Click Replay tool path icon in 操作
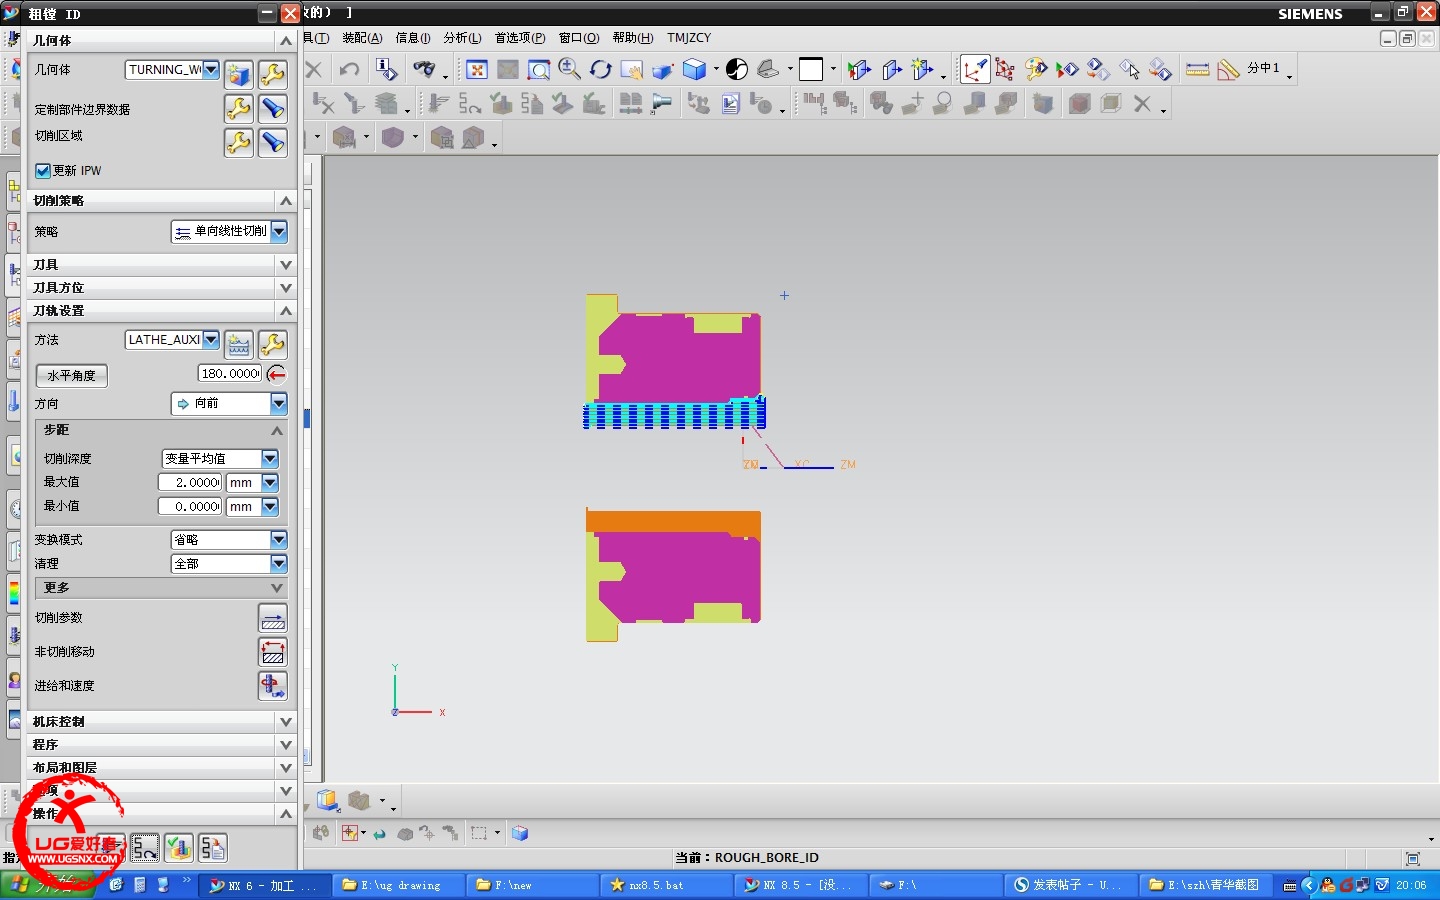Image resolution: width=1440 pixels, height=900 pixels. click(x=145, y=848)
